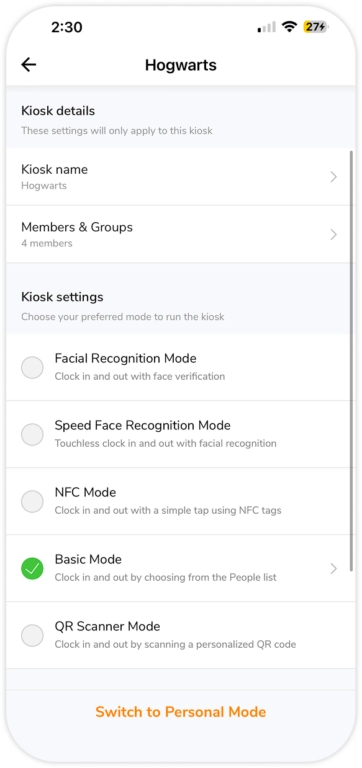The image size is (362, 768).
Task: Expand Members & Groups chevron
Action: (x=334, y=235)
